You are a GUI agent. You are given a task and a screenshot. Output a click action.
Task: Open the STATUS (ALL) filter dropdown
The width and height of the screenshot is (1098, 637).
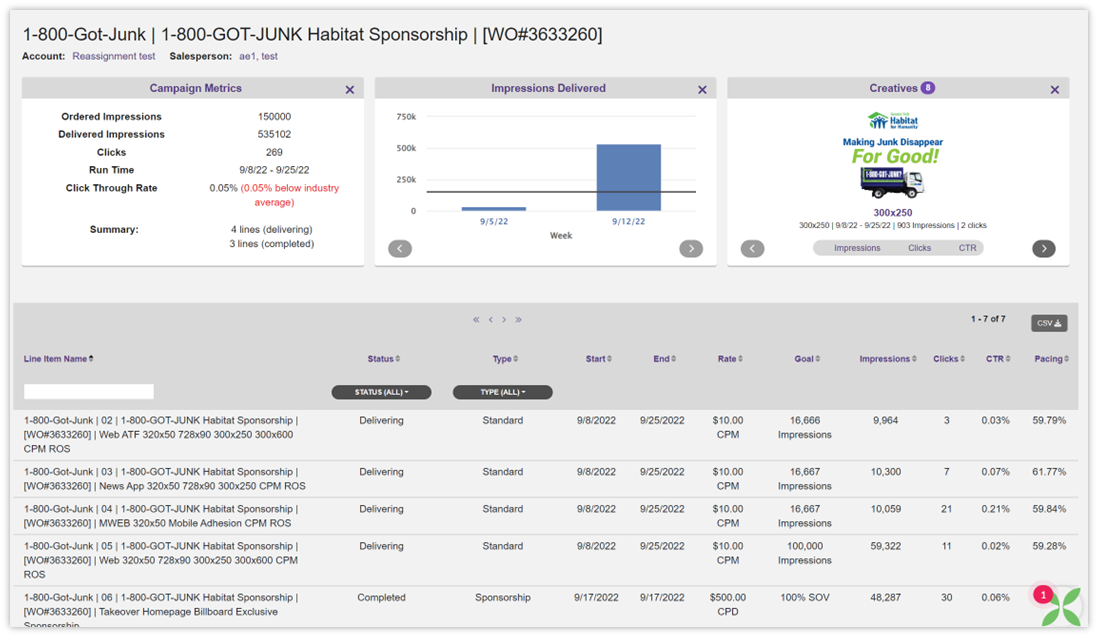381,392
